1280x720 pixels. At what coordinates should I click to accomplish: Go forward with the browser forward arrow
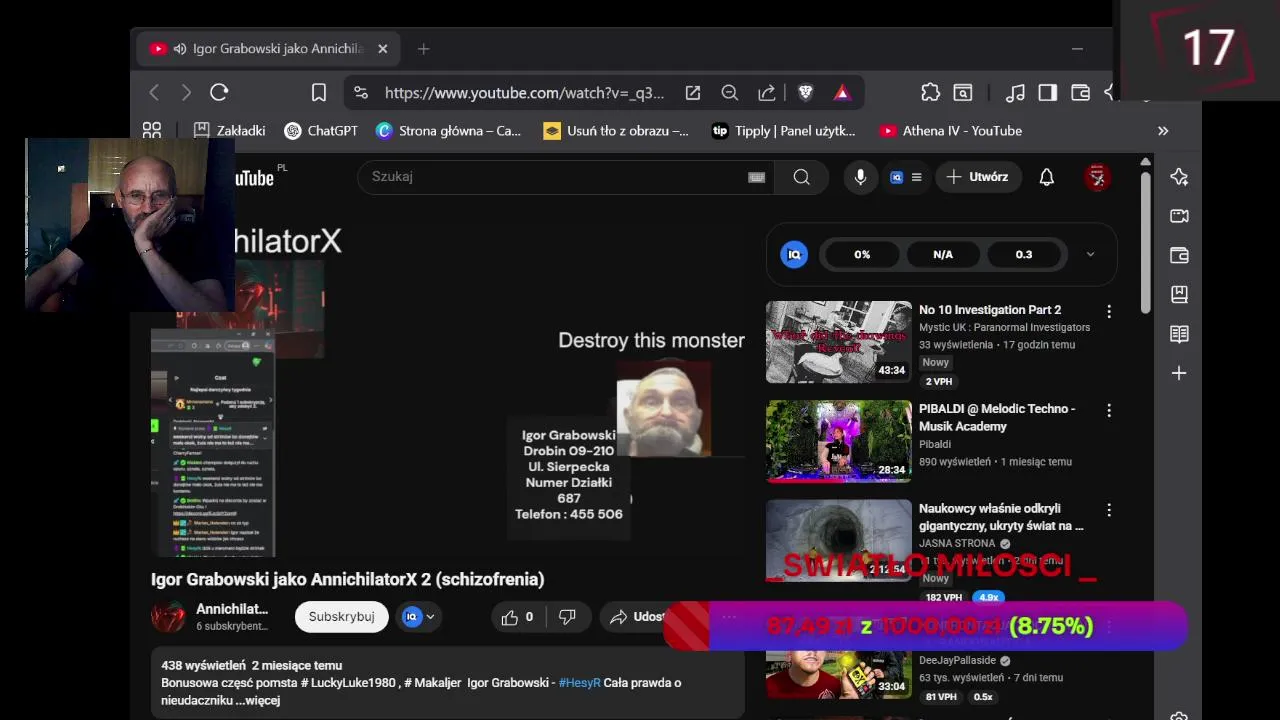click(186, 93)
